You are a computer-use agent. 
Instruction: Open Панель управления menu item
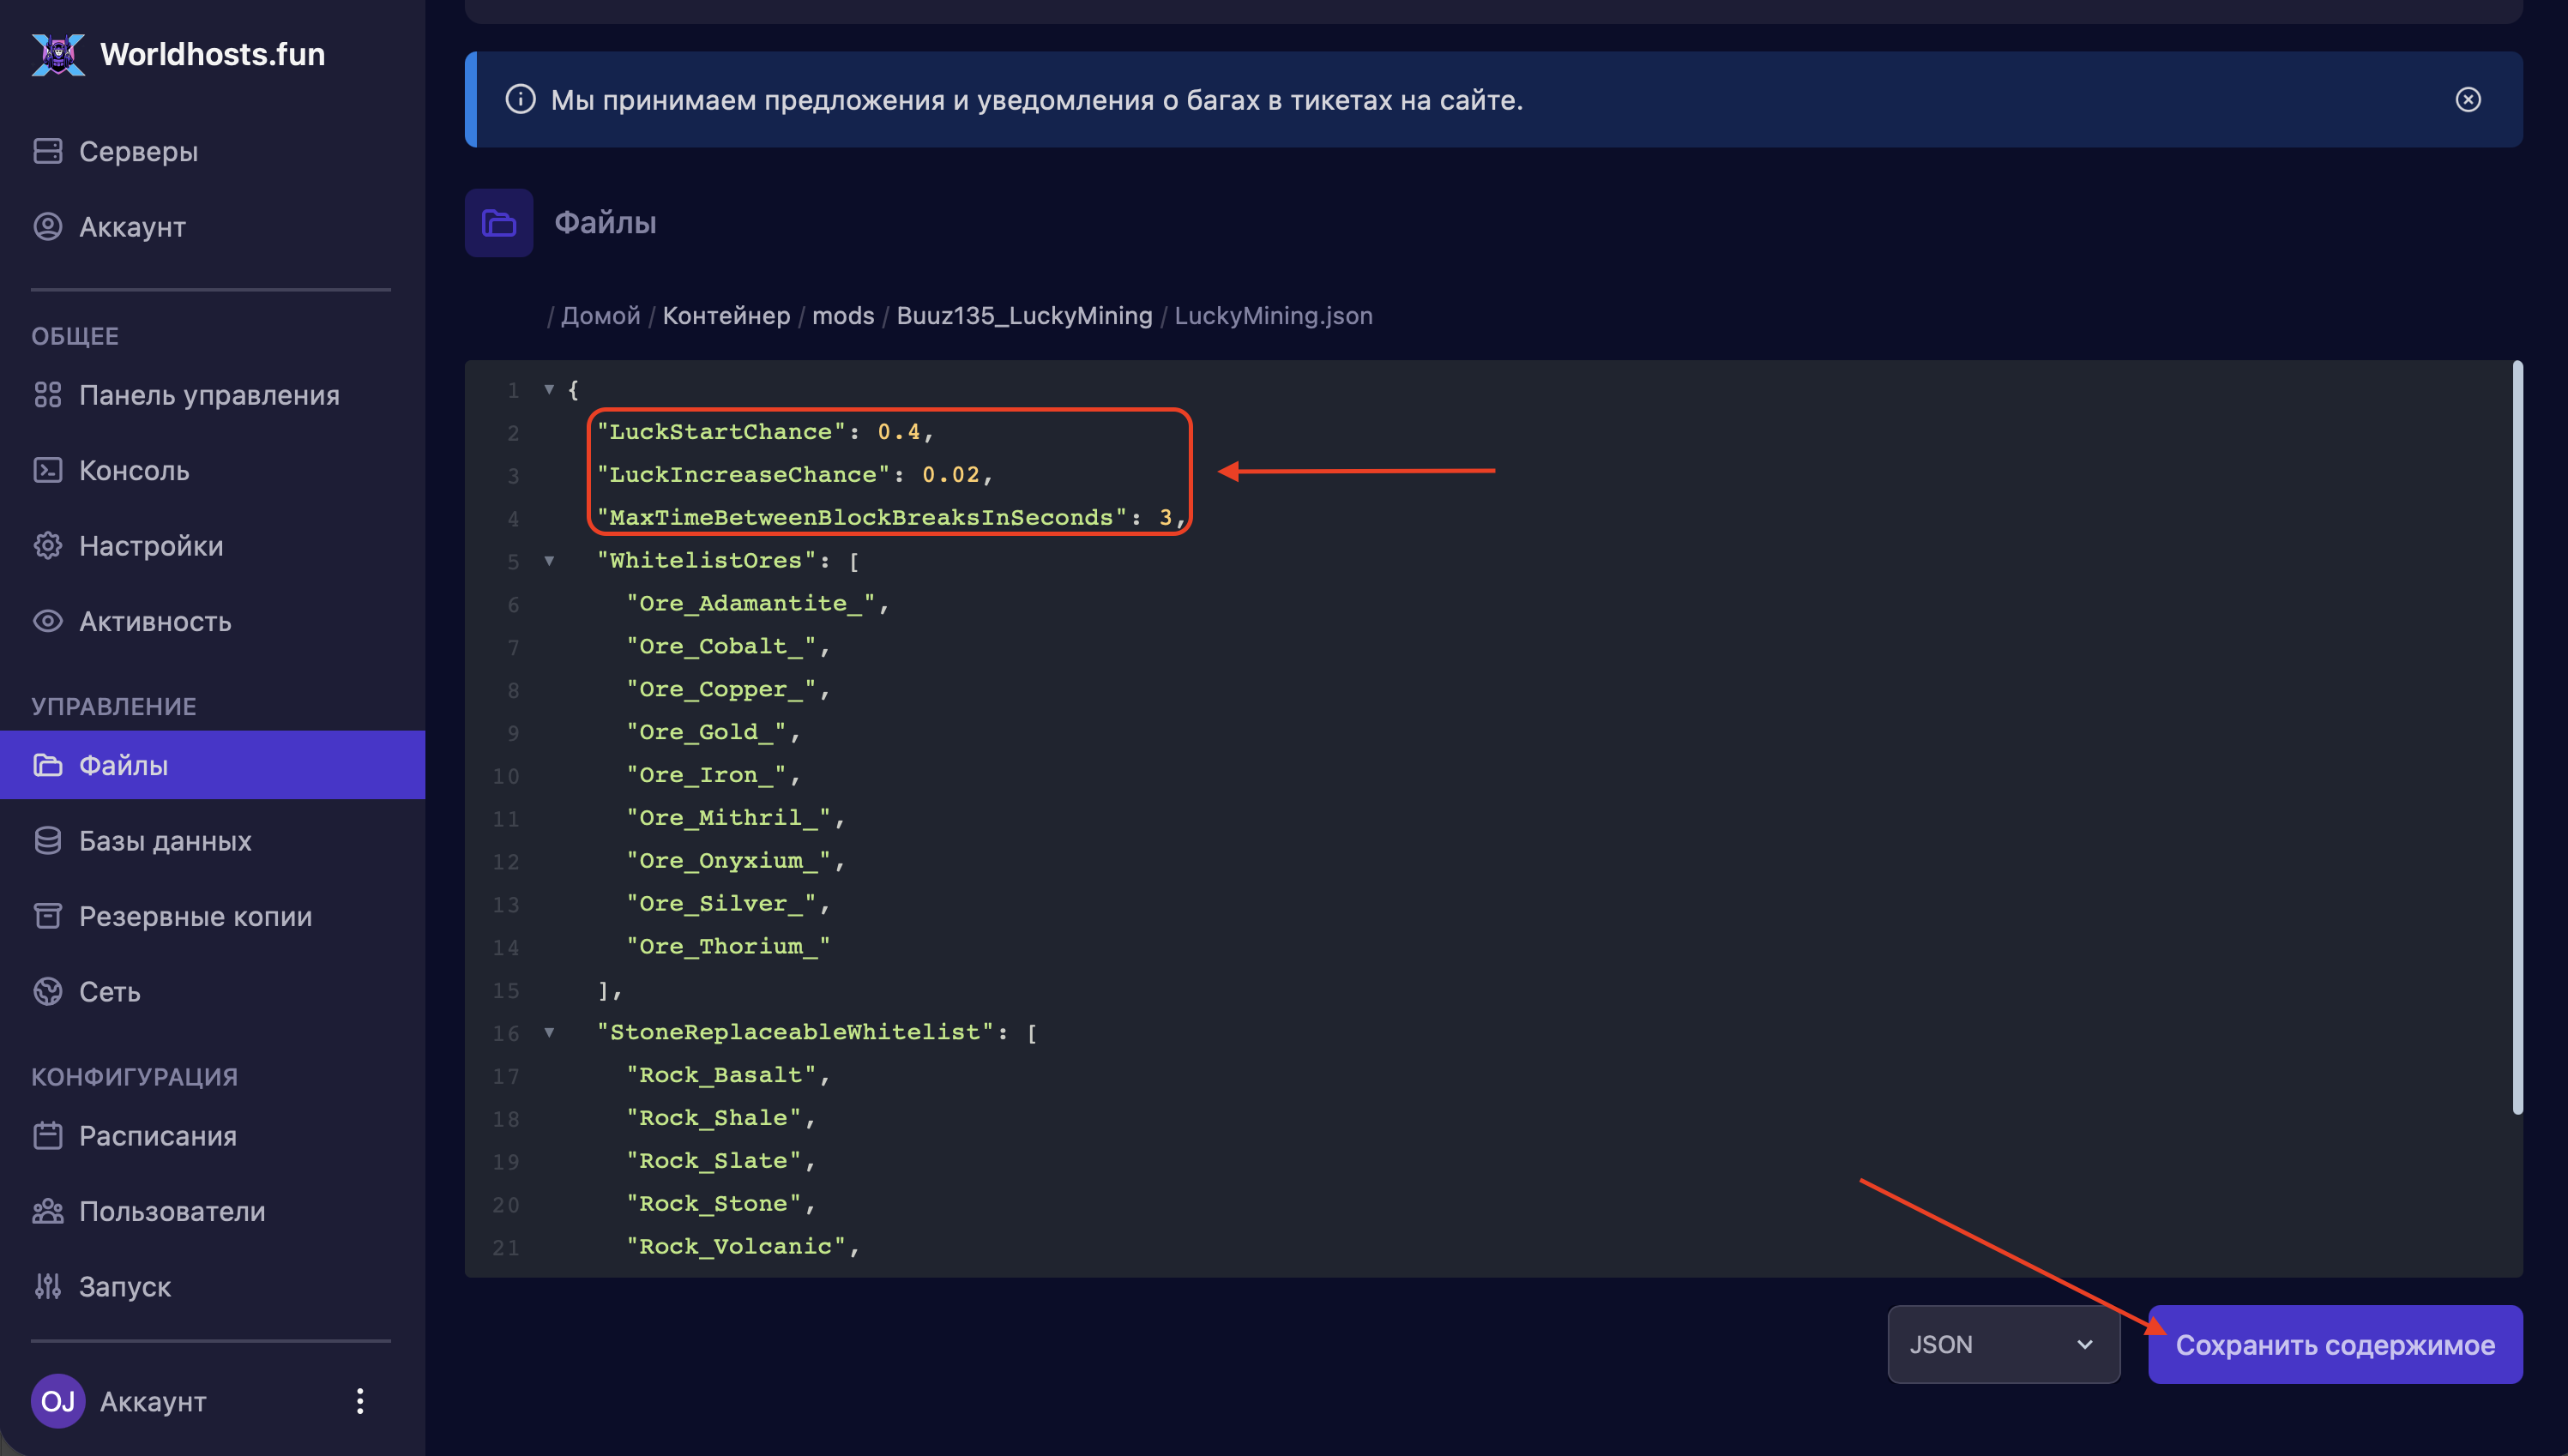pos(209,395)
